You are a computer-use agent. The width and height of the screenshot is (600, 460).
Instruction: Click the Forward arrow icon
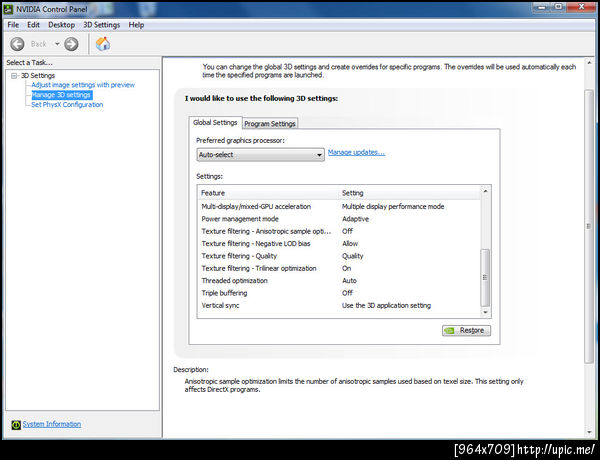(x=71, y=44)
